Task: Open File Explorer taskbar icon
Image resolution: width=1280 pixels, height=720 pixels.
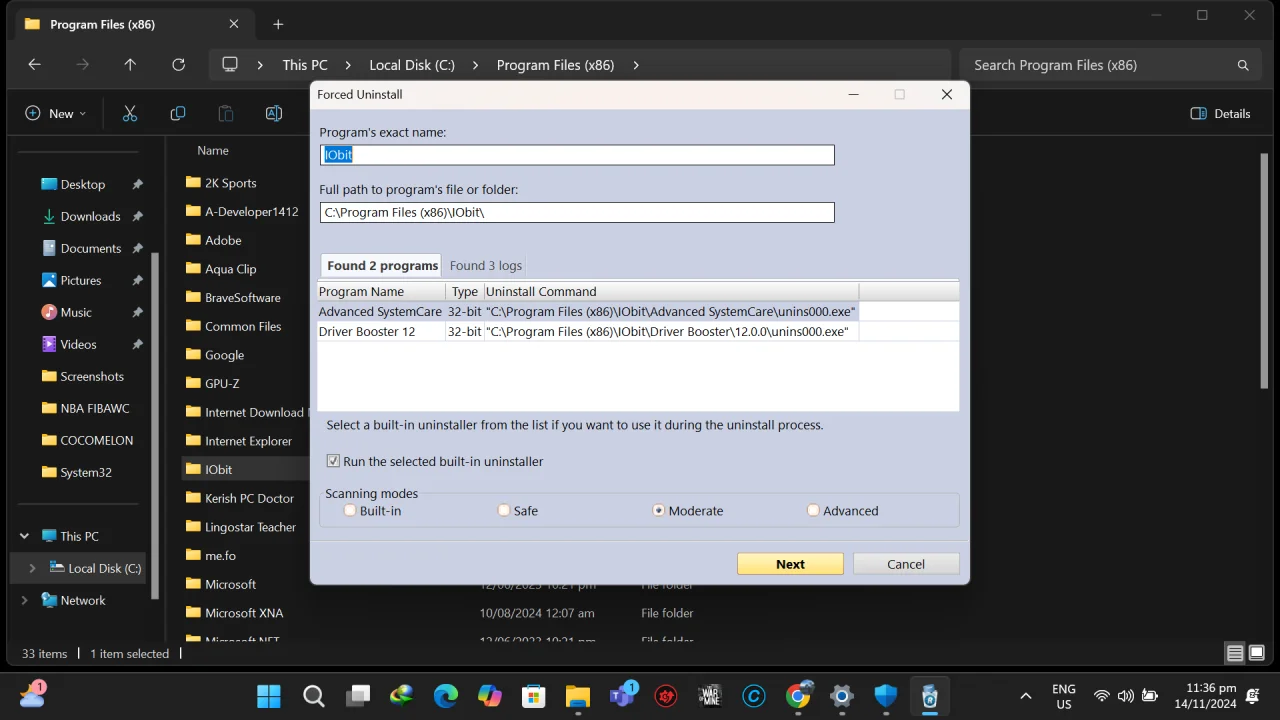Action: [x=578, y=695]
